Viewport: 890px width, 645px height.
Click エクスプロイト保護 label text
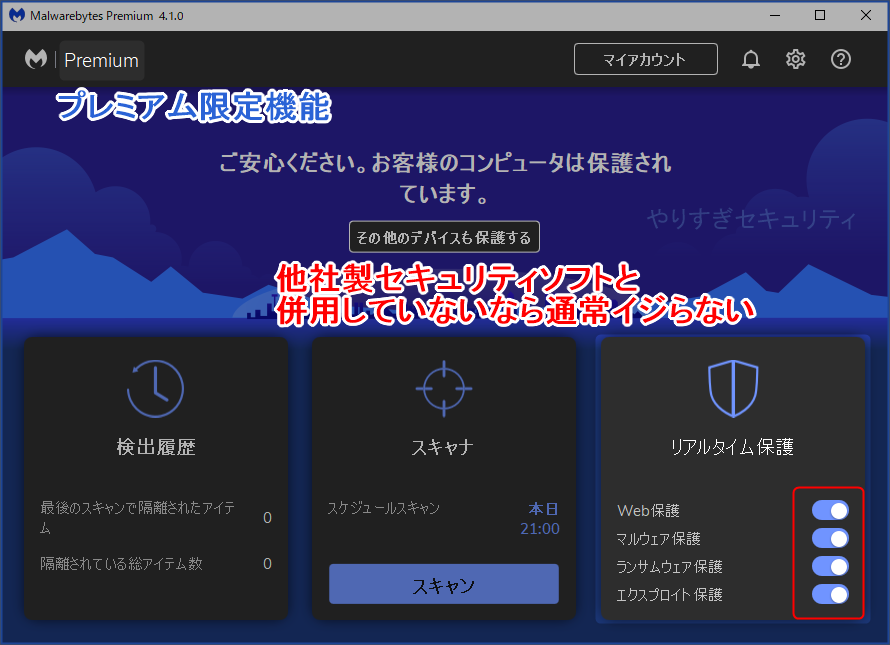pyautogui.click(x=669, y=594)
